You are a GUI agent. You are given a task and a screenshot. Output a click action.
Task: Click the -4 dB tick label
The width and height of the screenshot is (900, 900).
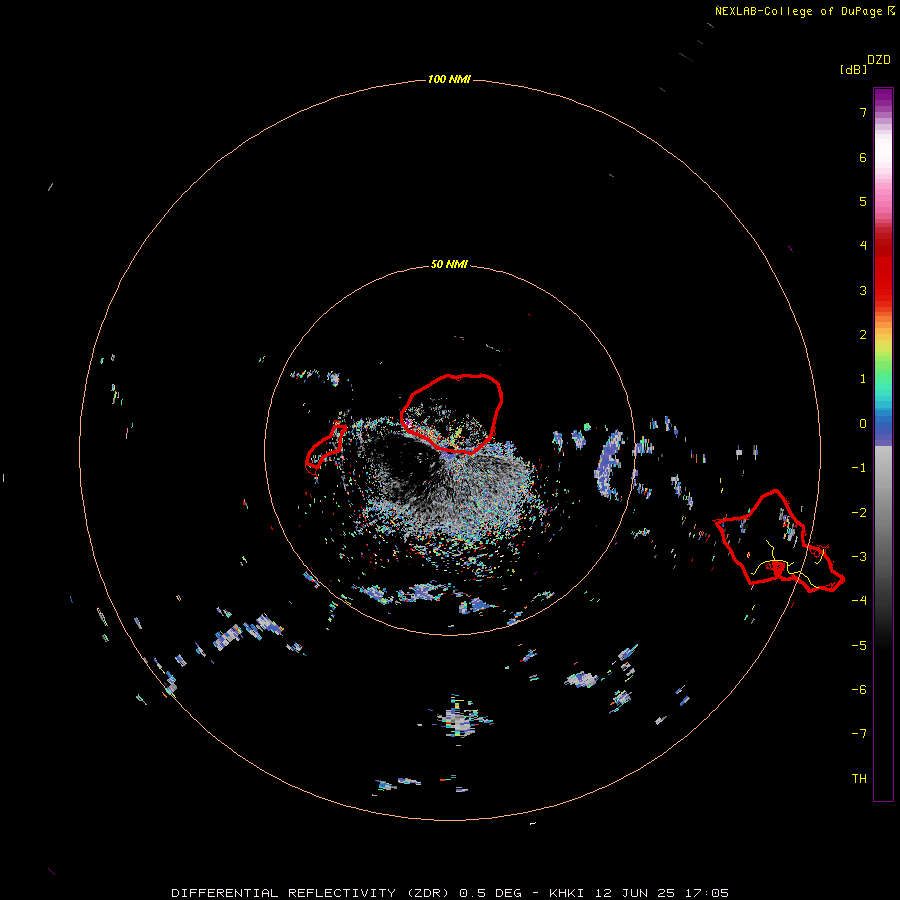pos(859,600)
